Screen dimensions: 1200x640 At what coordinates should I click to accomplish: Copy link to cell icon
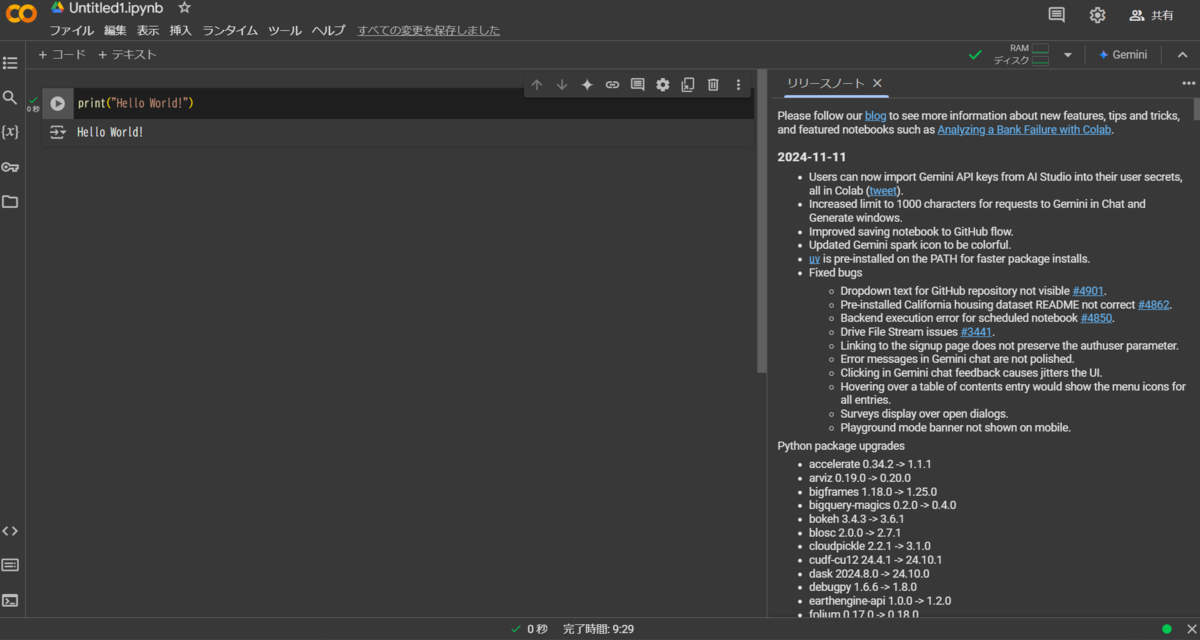(612, 85)
